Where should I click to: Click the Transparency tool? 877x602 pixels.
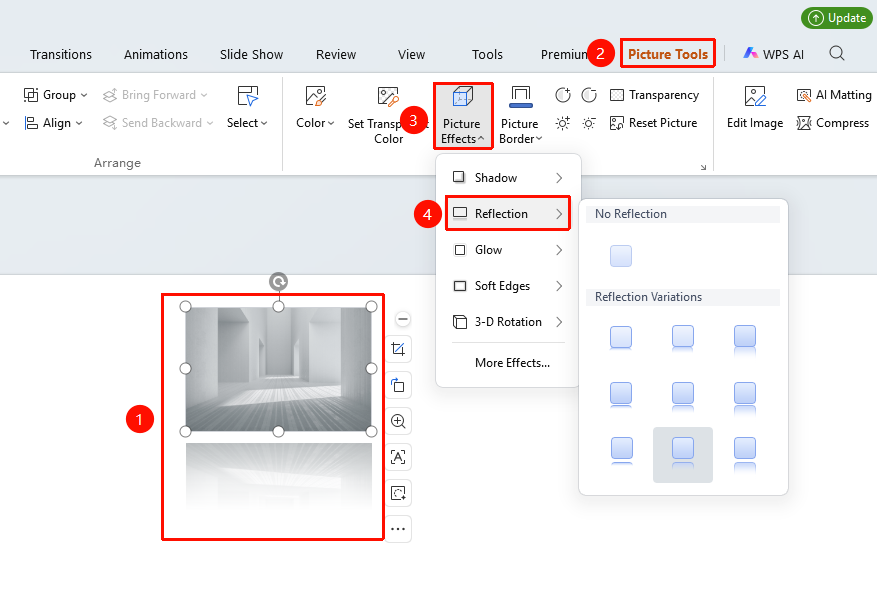(654, 95)
